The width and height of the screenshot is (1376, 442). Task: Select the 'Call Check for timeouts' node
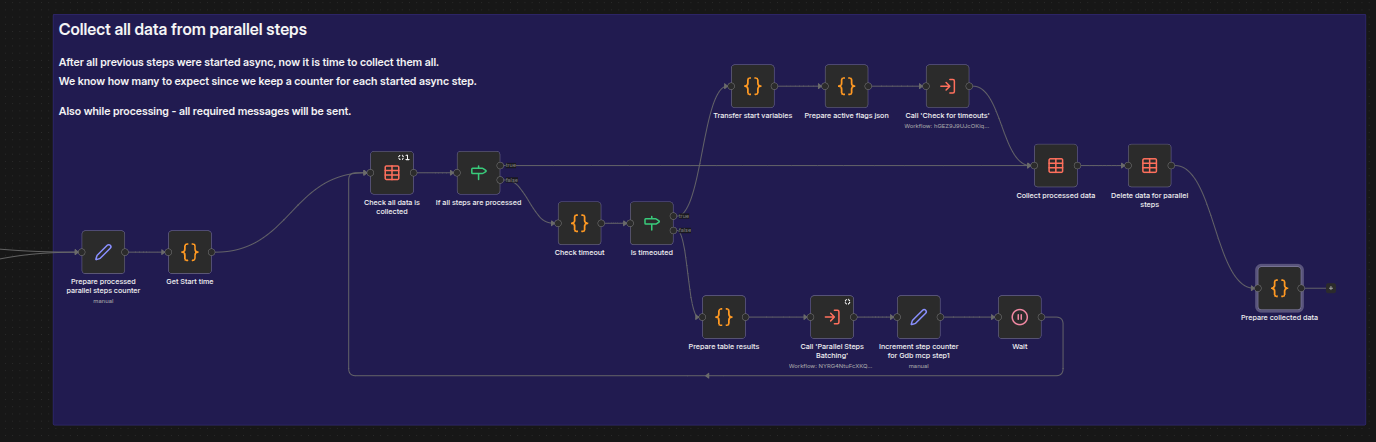click(947, 87)
